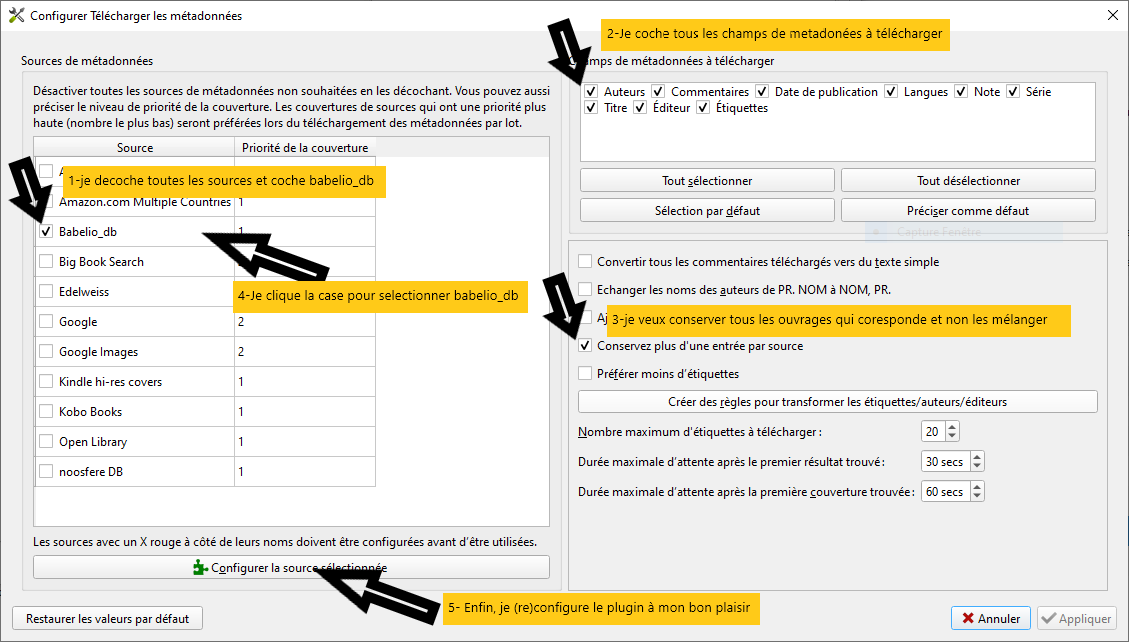
Task: Select cover priority cell for Kindle hi-res covers
Action: point(305,381)
